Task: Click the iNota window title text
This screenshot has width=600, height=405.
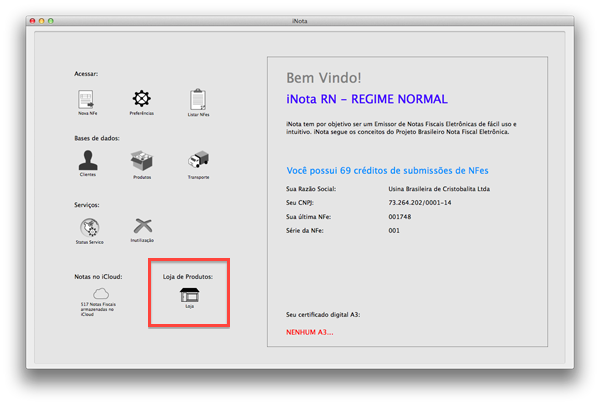Action: point(300,21)
